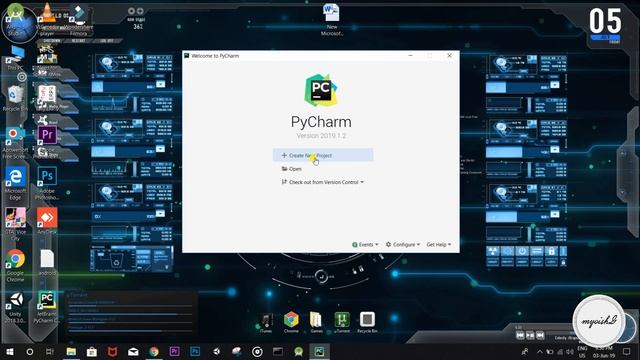
Task: Click the gear icon beside Configure
Action: pos(388,244)
